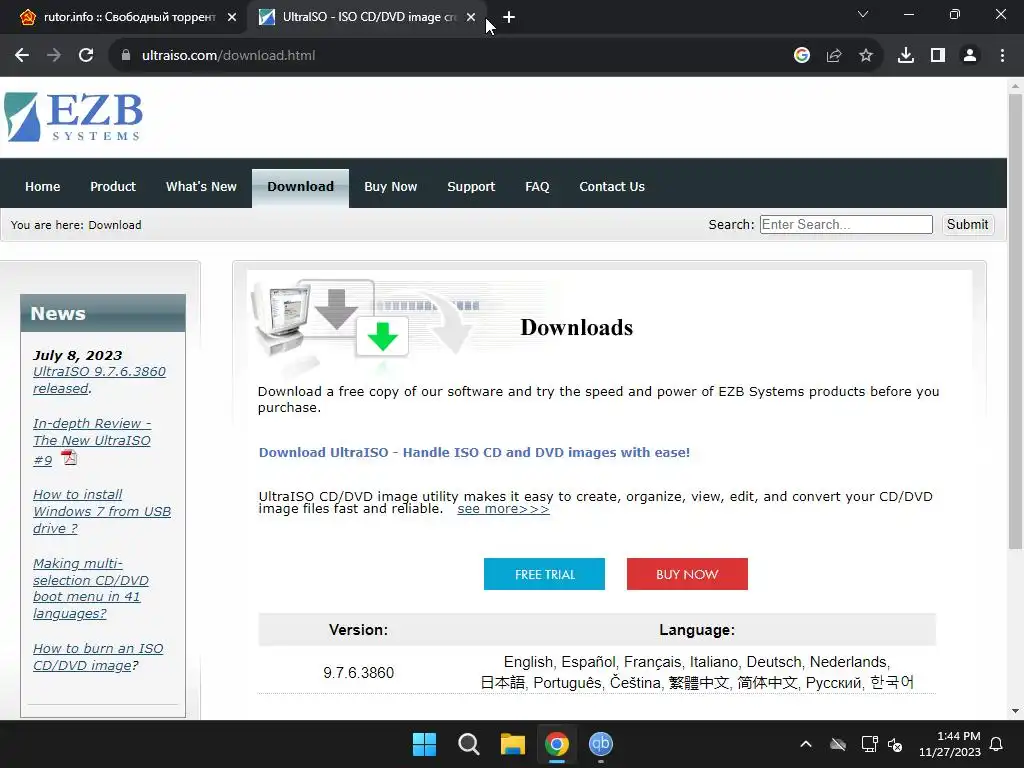Screen dimensions: 1024x768
Task: Click the OneDrive cloud tray icon
Action: 838,744
